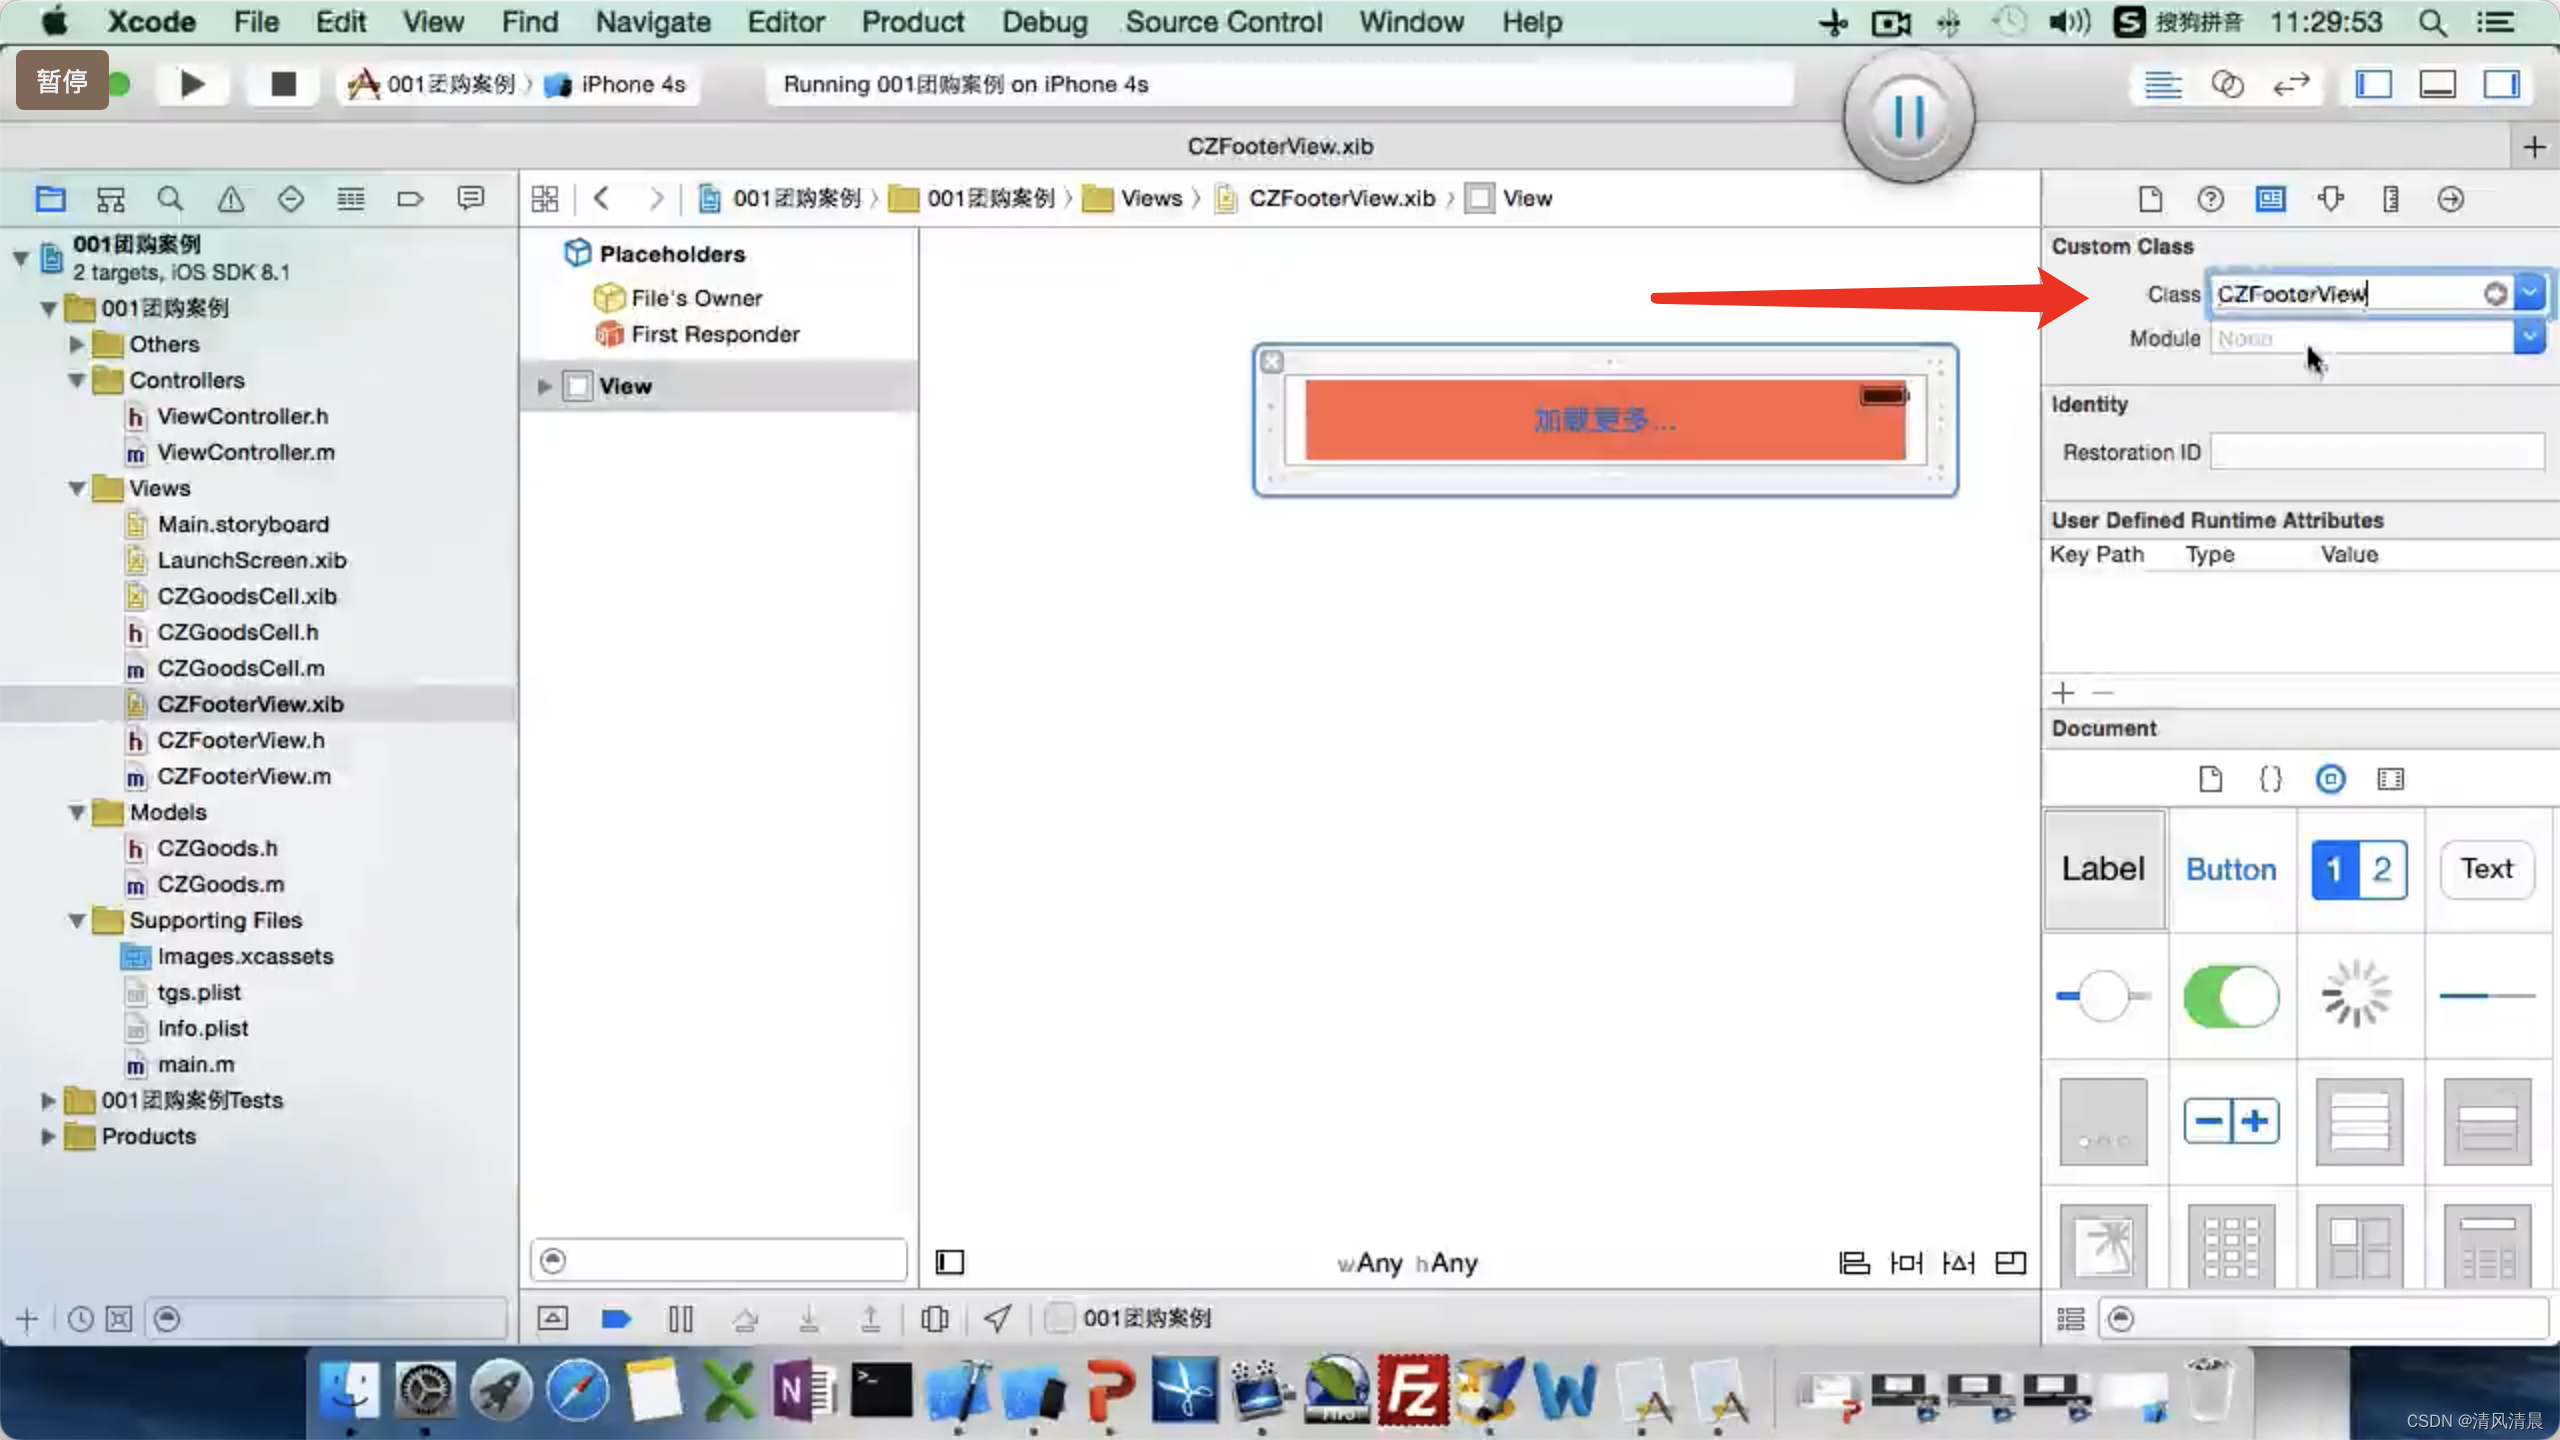Viewport: 2560px width, 1440px height.
Task: Click the Run button to build project
Action: [193, 83]
